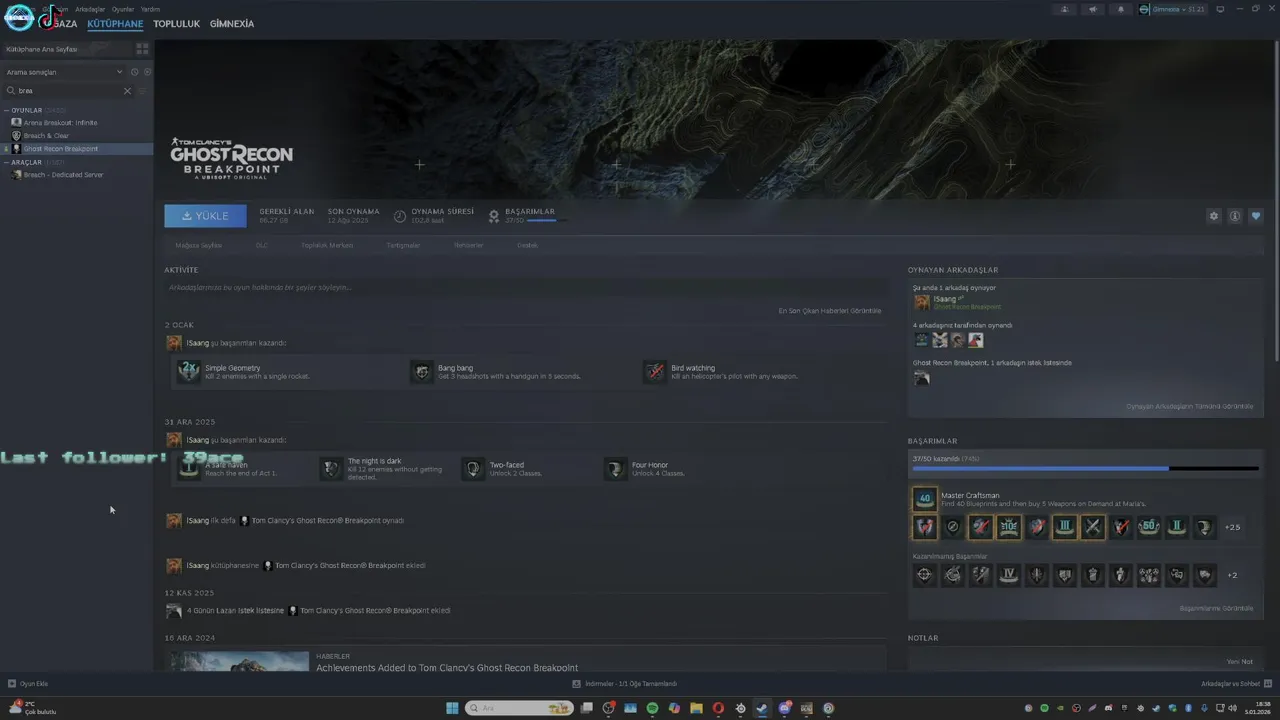Viewport: 1280px width, 720px height.
Task: Click the Bird watching achievement icon
Action: (x=655, y=372)
